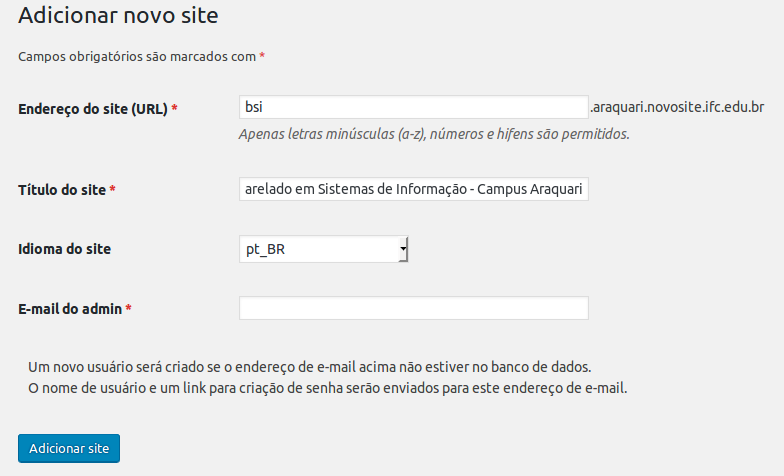Click the "Idioma do site" label
Image resolution: width=784 pixels, height=476 pixels.
point(65,249)
